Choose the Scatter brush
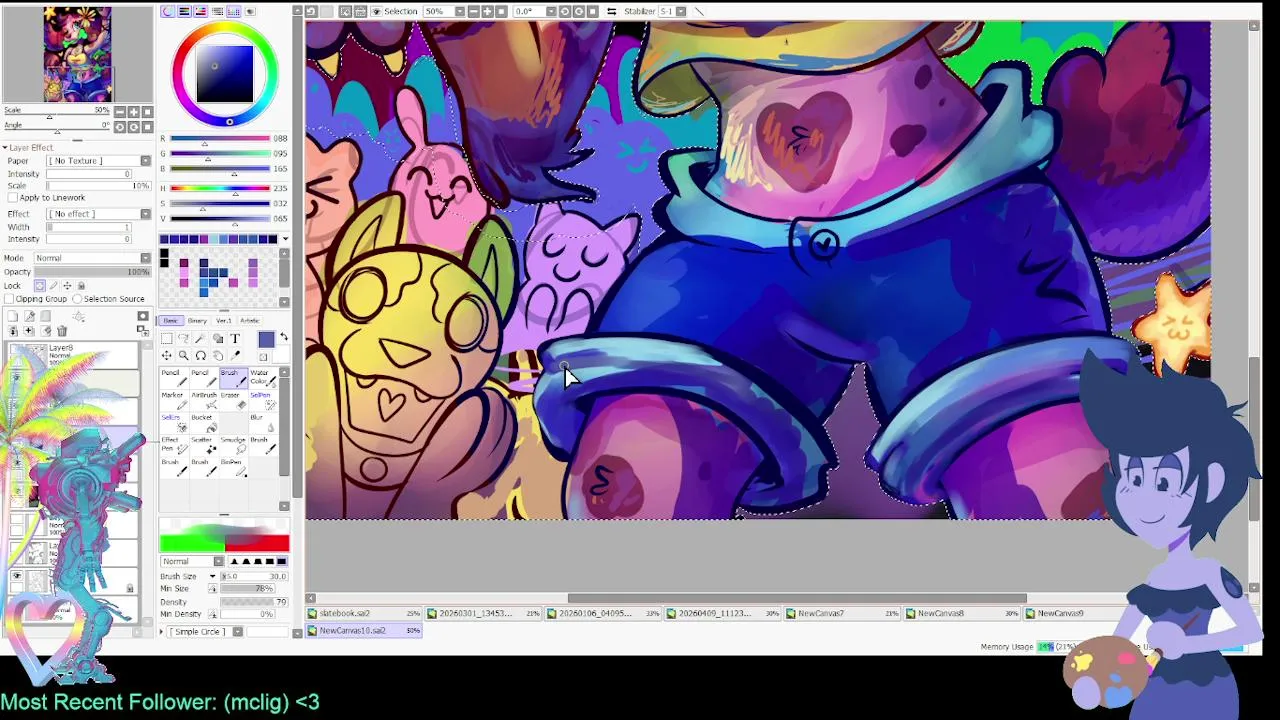 point(204,446)
